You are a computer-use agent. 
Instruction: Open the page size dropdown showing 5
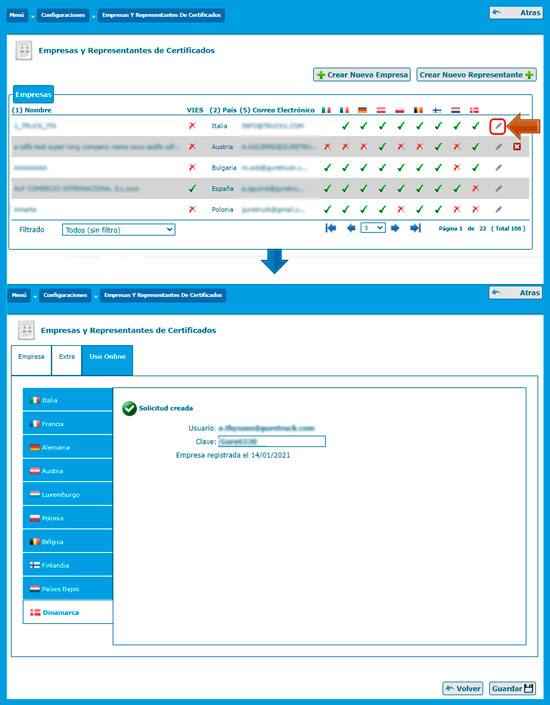(373, 228)
